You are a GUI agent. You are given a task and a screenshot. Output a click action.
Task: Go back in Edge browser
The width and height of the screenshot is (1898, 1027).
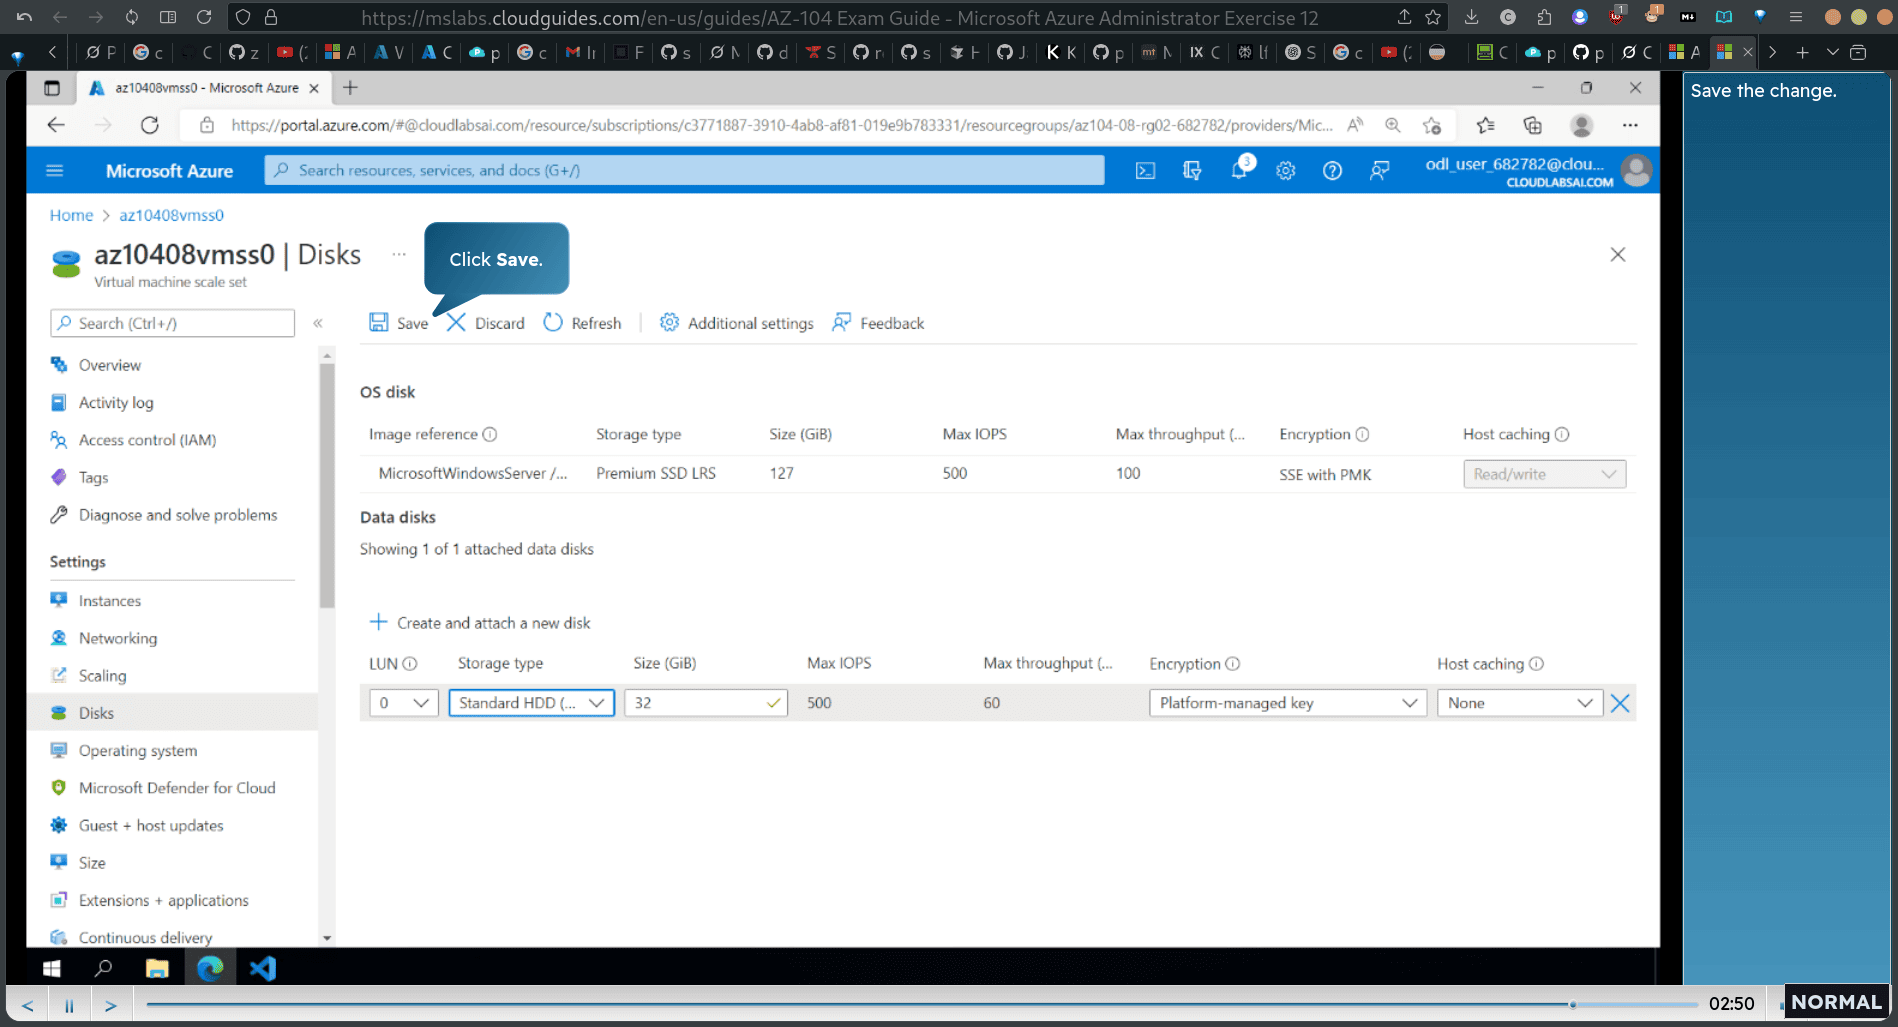pos(56,125)
